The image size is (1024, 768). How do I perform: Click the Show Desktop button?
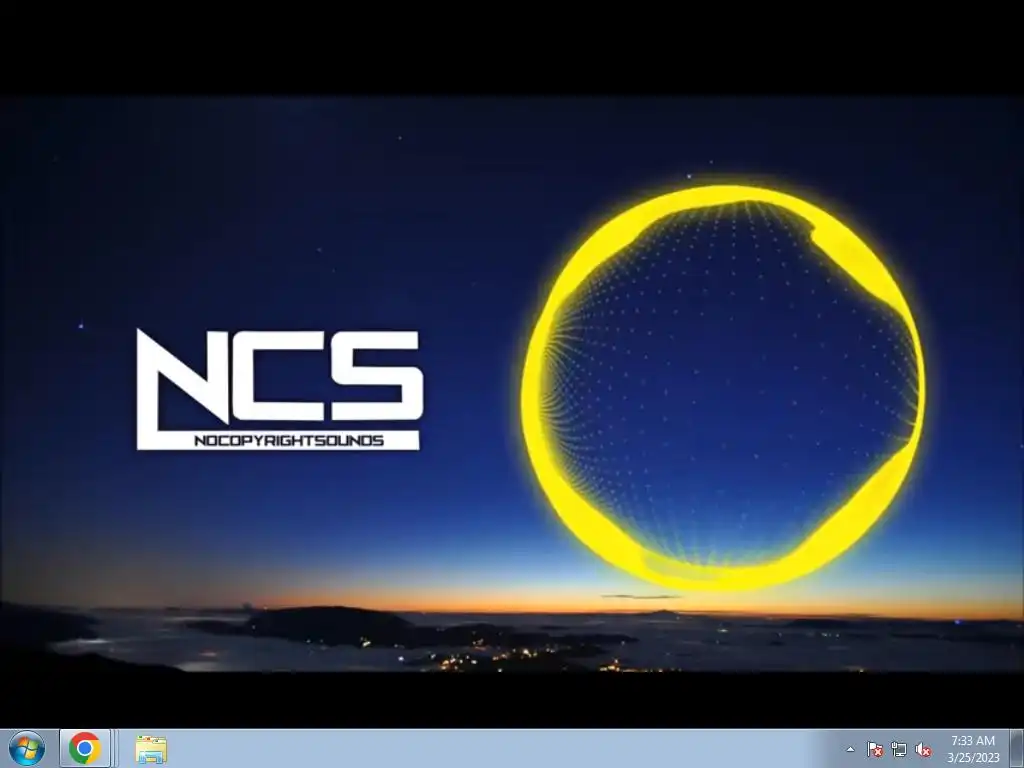(1017, 748)
